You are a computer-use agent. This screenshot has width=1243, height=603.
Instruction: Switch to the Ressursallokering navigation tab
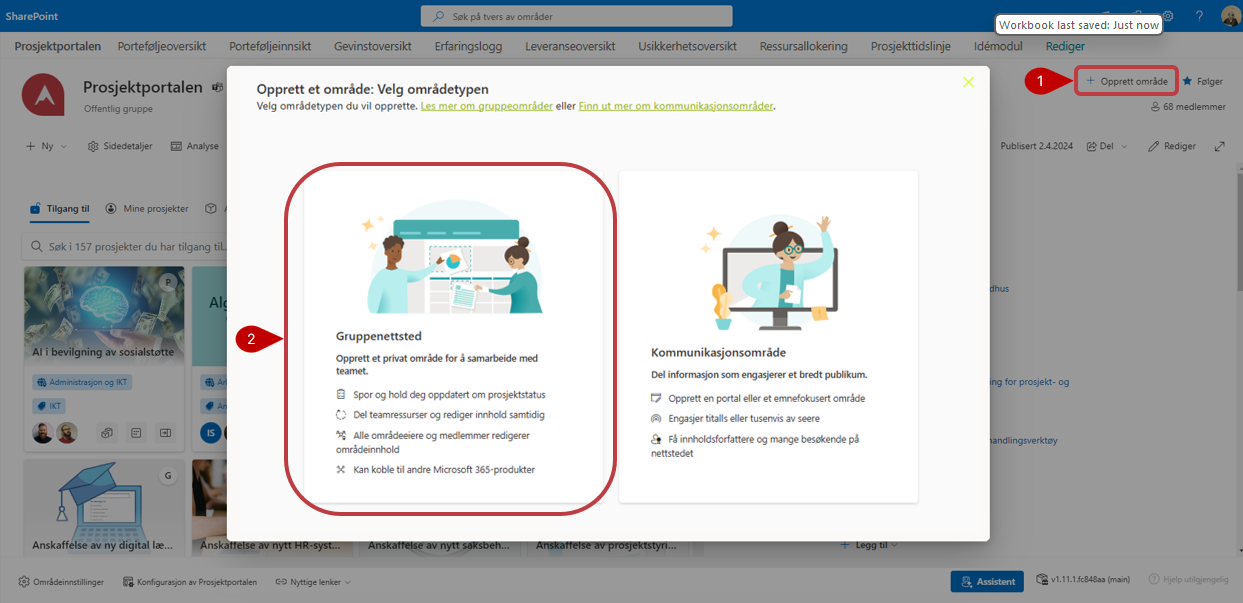coord(803,46)
